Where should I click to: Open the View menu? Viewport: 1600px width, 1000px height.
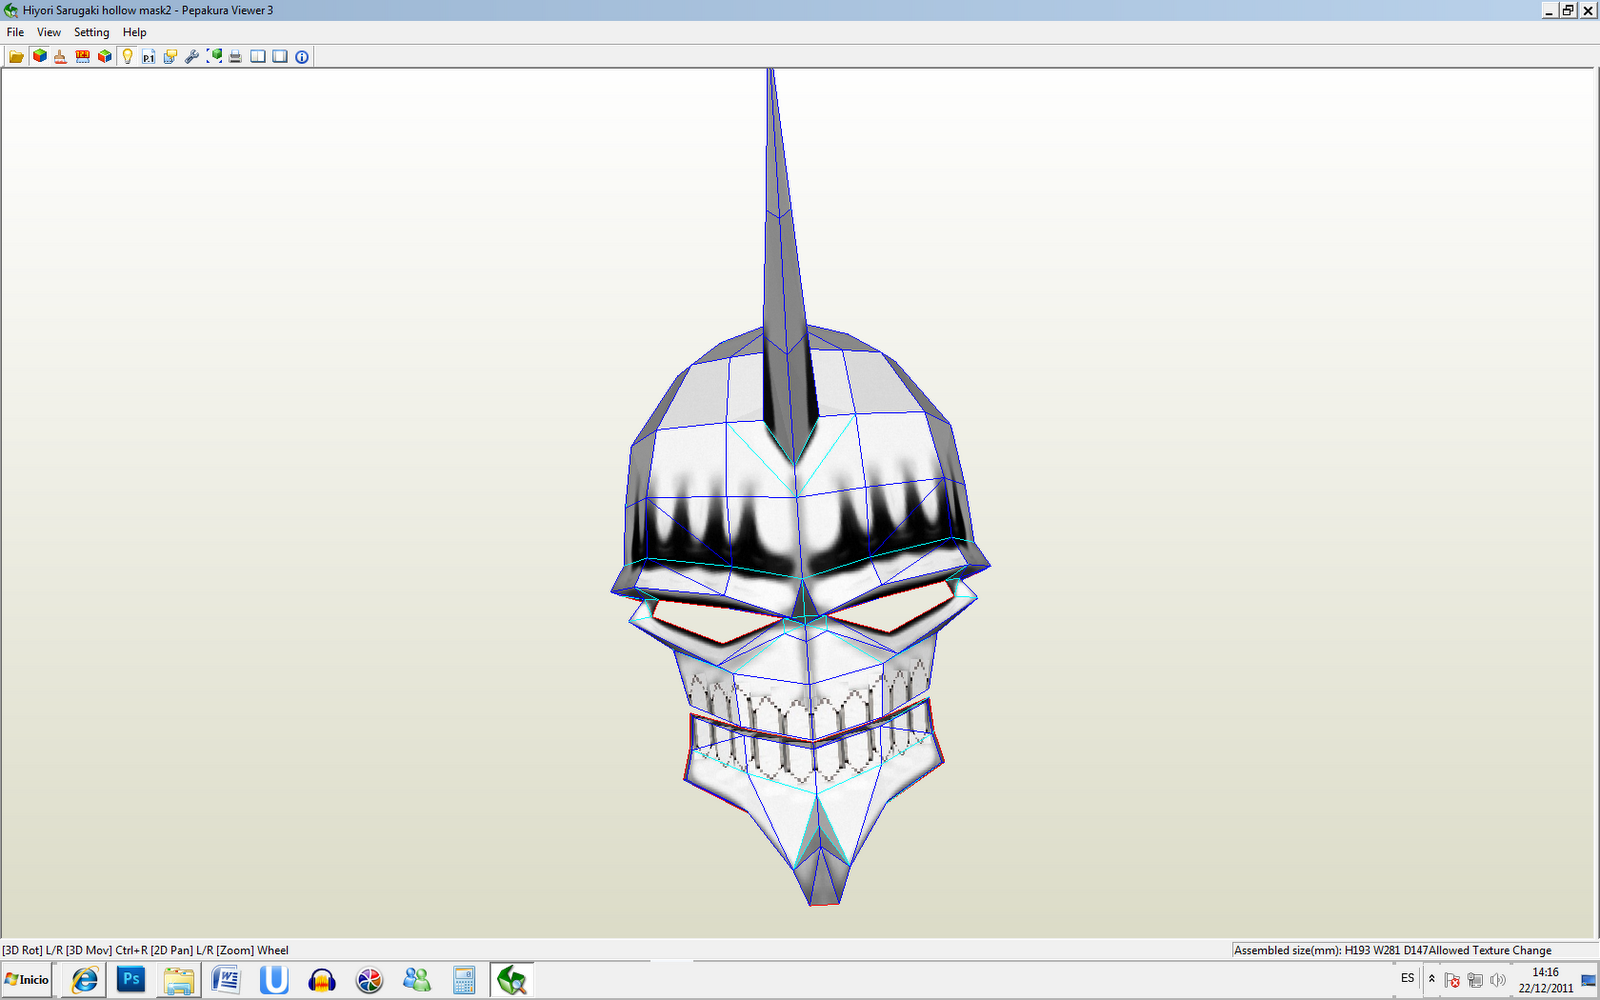tap(48, 32)
